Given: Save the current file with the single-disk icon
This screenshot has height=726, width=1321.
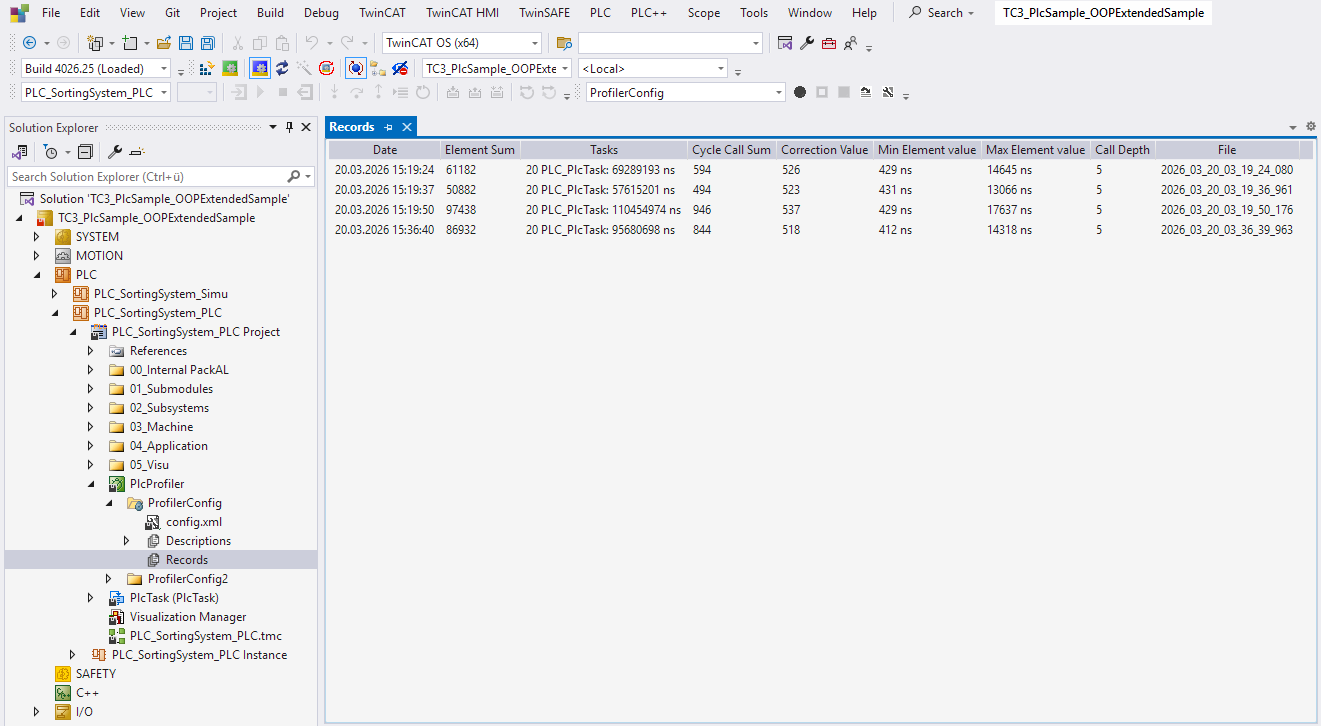Looking at the screenshot, I should 186,43.
